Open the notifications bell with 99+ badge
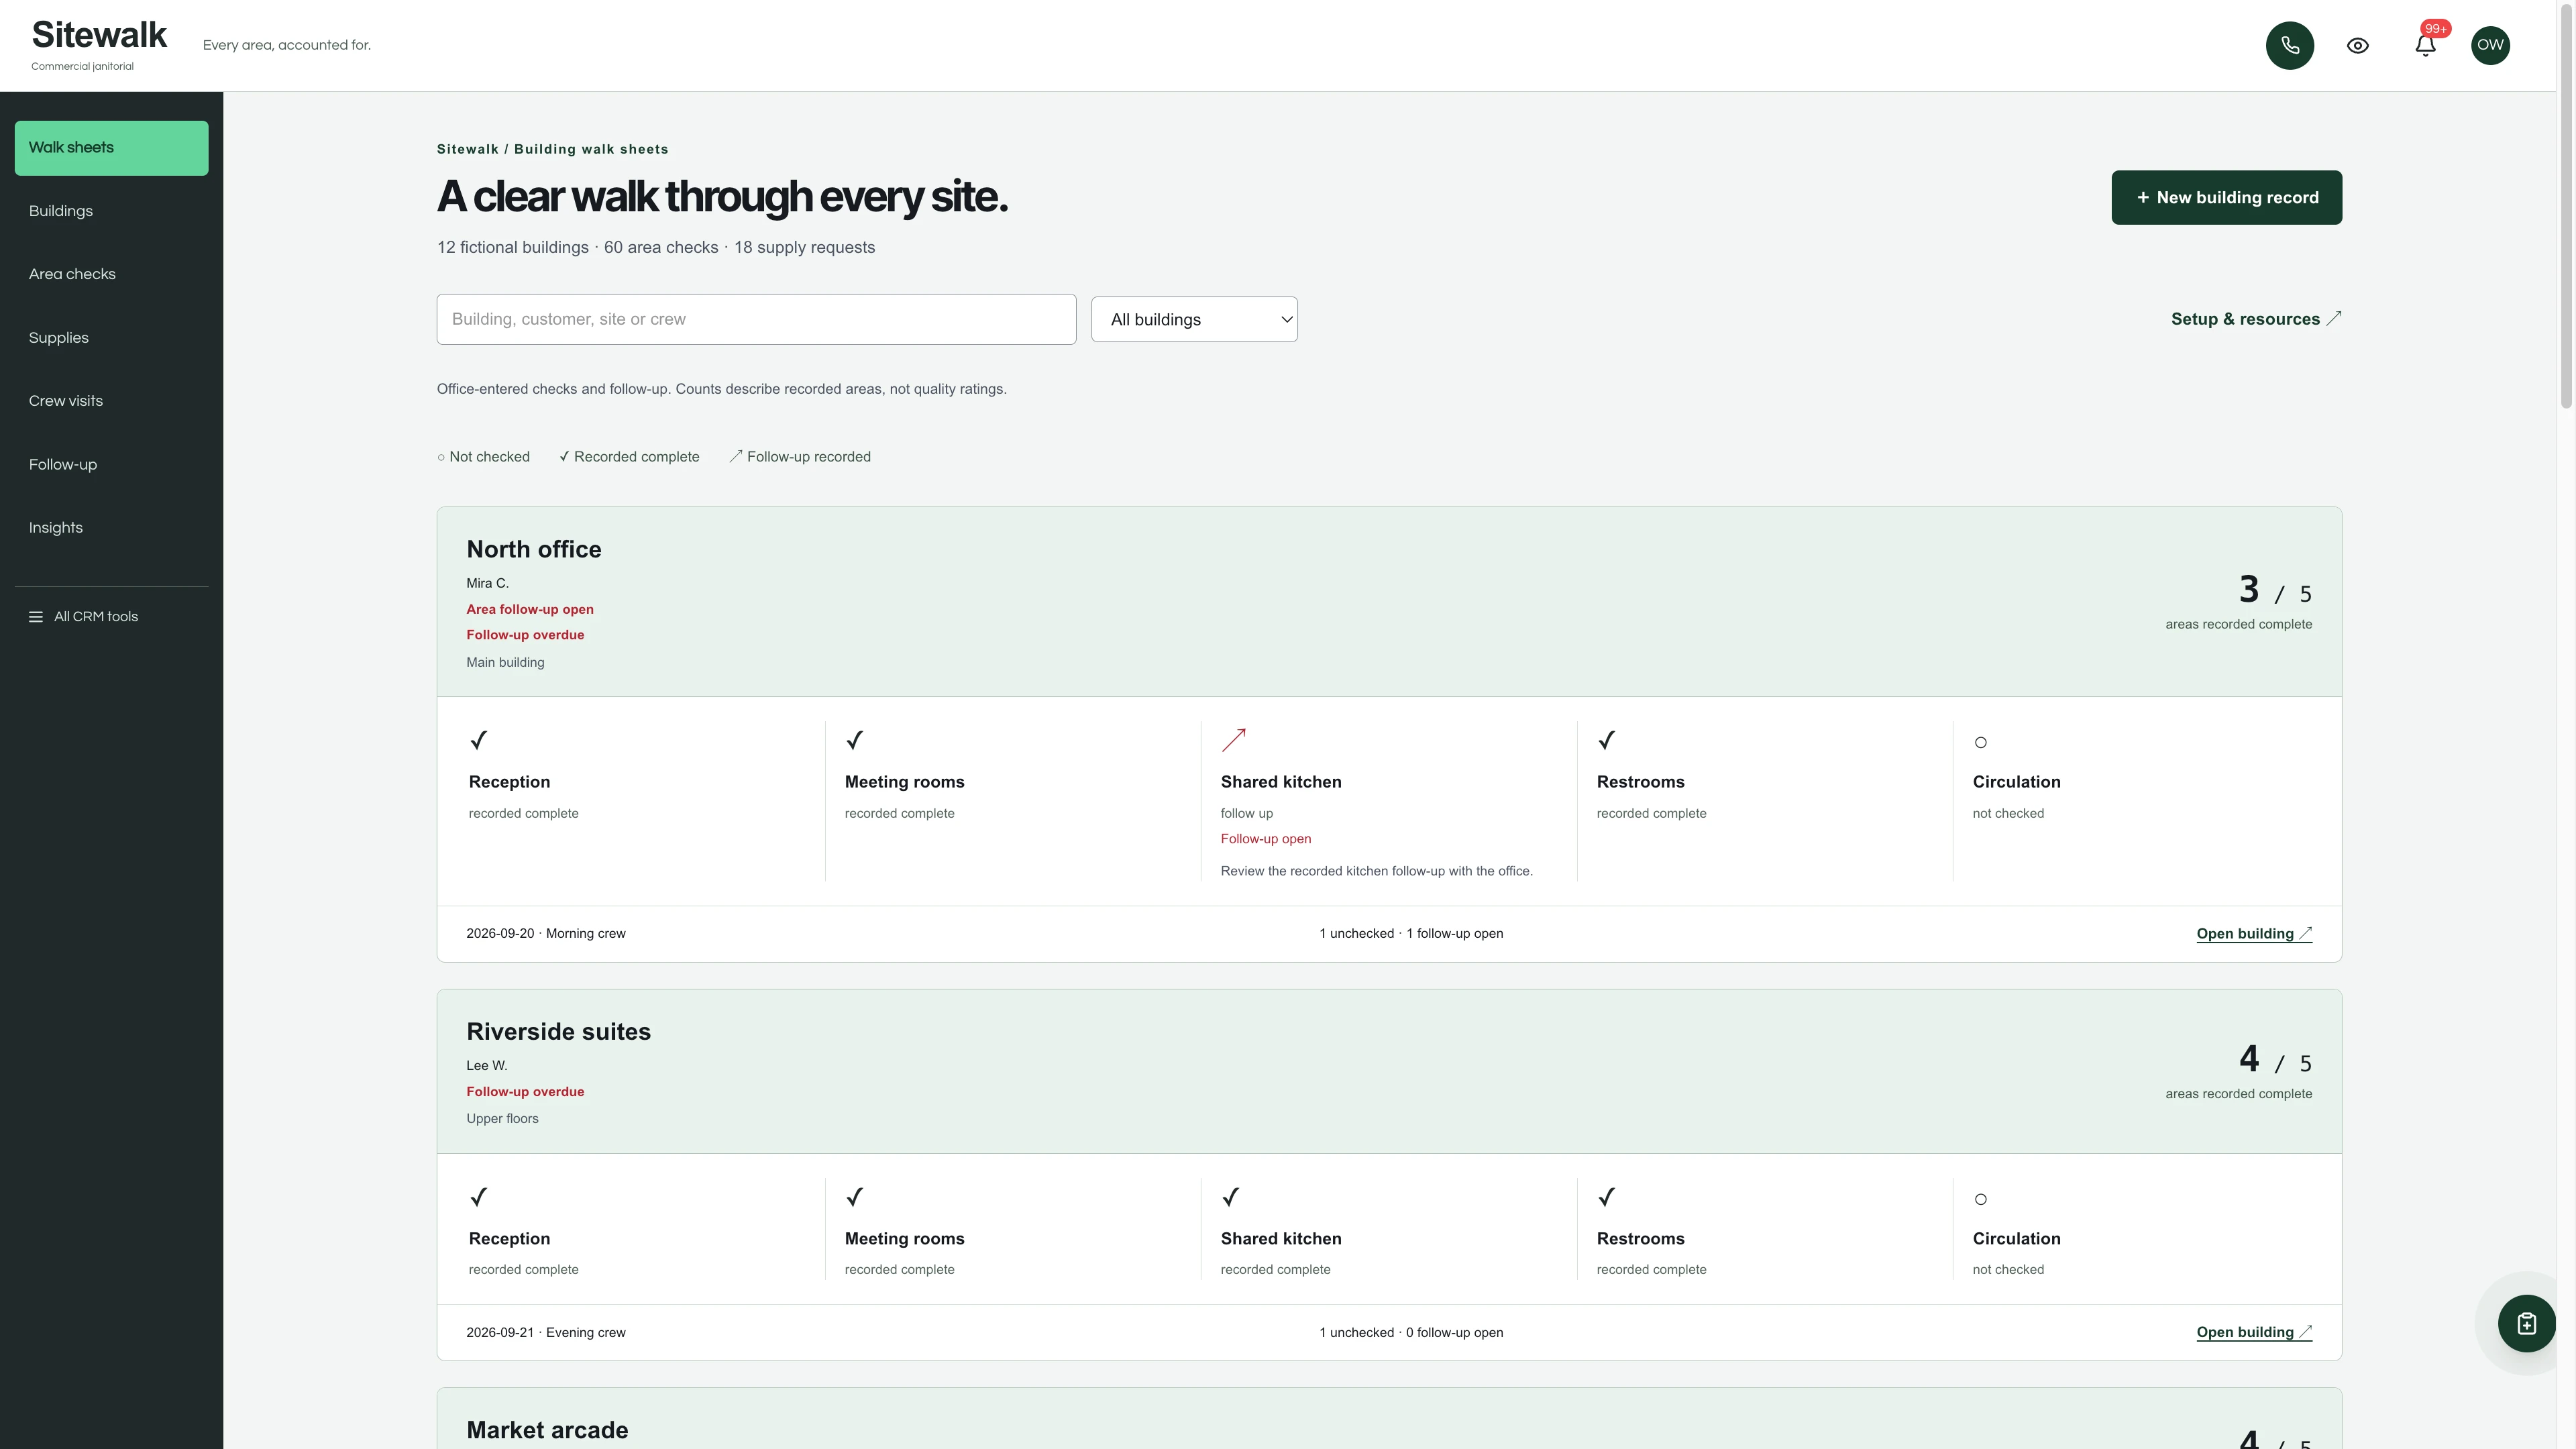The height and width of the screenshot is (1449, 2576). [x=2425, y=45]
